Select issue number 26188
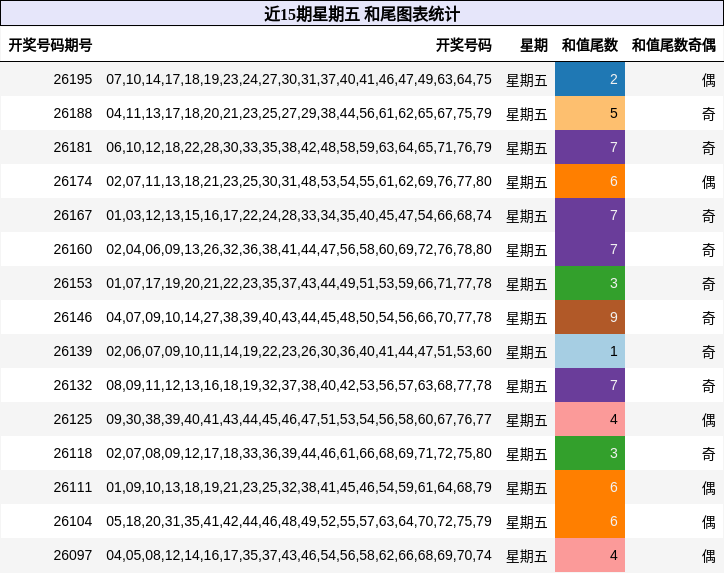The width and height of the screenshot is (724, 573). [x=73, y=114]
